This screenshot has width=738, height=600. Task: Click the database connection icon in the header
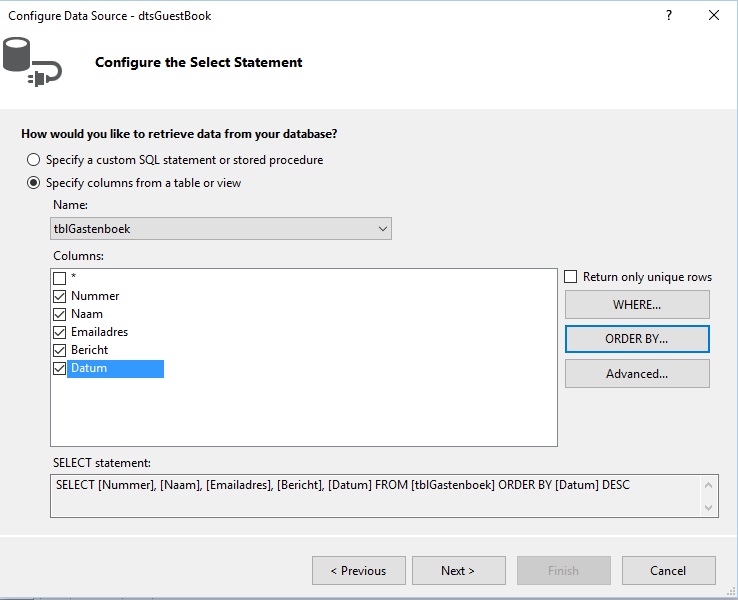(32, 62)
